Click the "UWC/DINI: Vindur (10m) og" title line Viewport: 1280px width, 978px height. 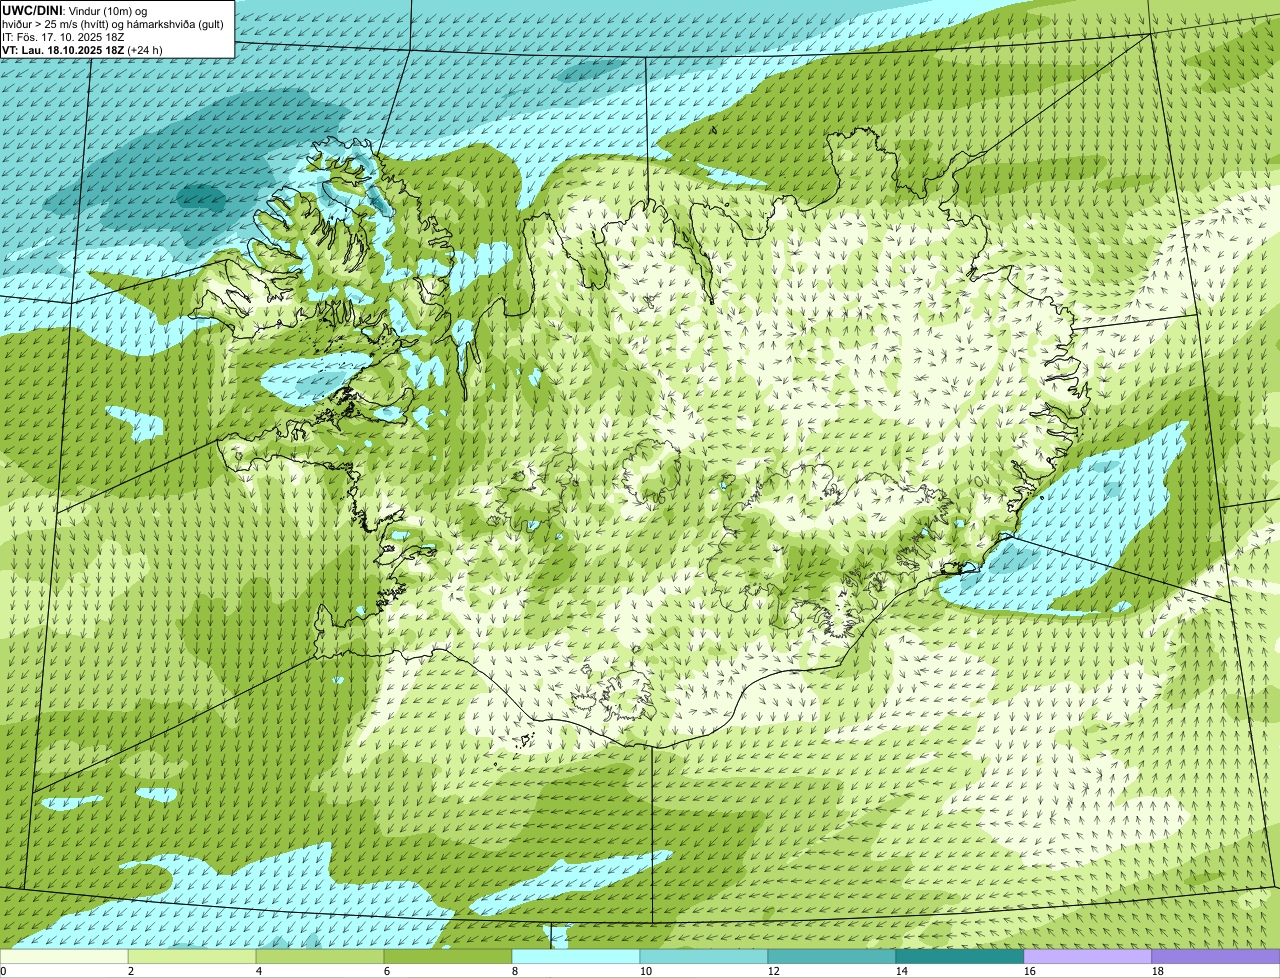[75, 10]
